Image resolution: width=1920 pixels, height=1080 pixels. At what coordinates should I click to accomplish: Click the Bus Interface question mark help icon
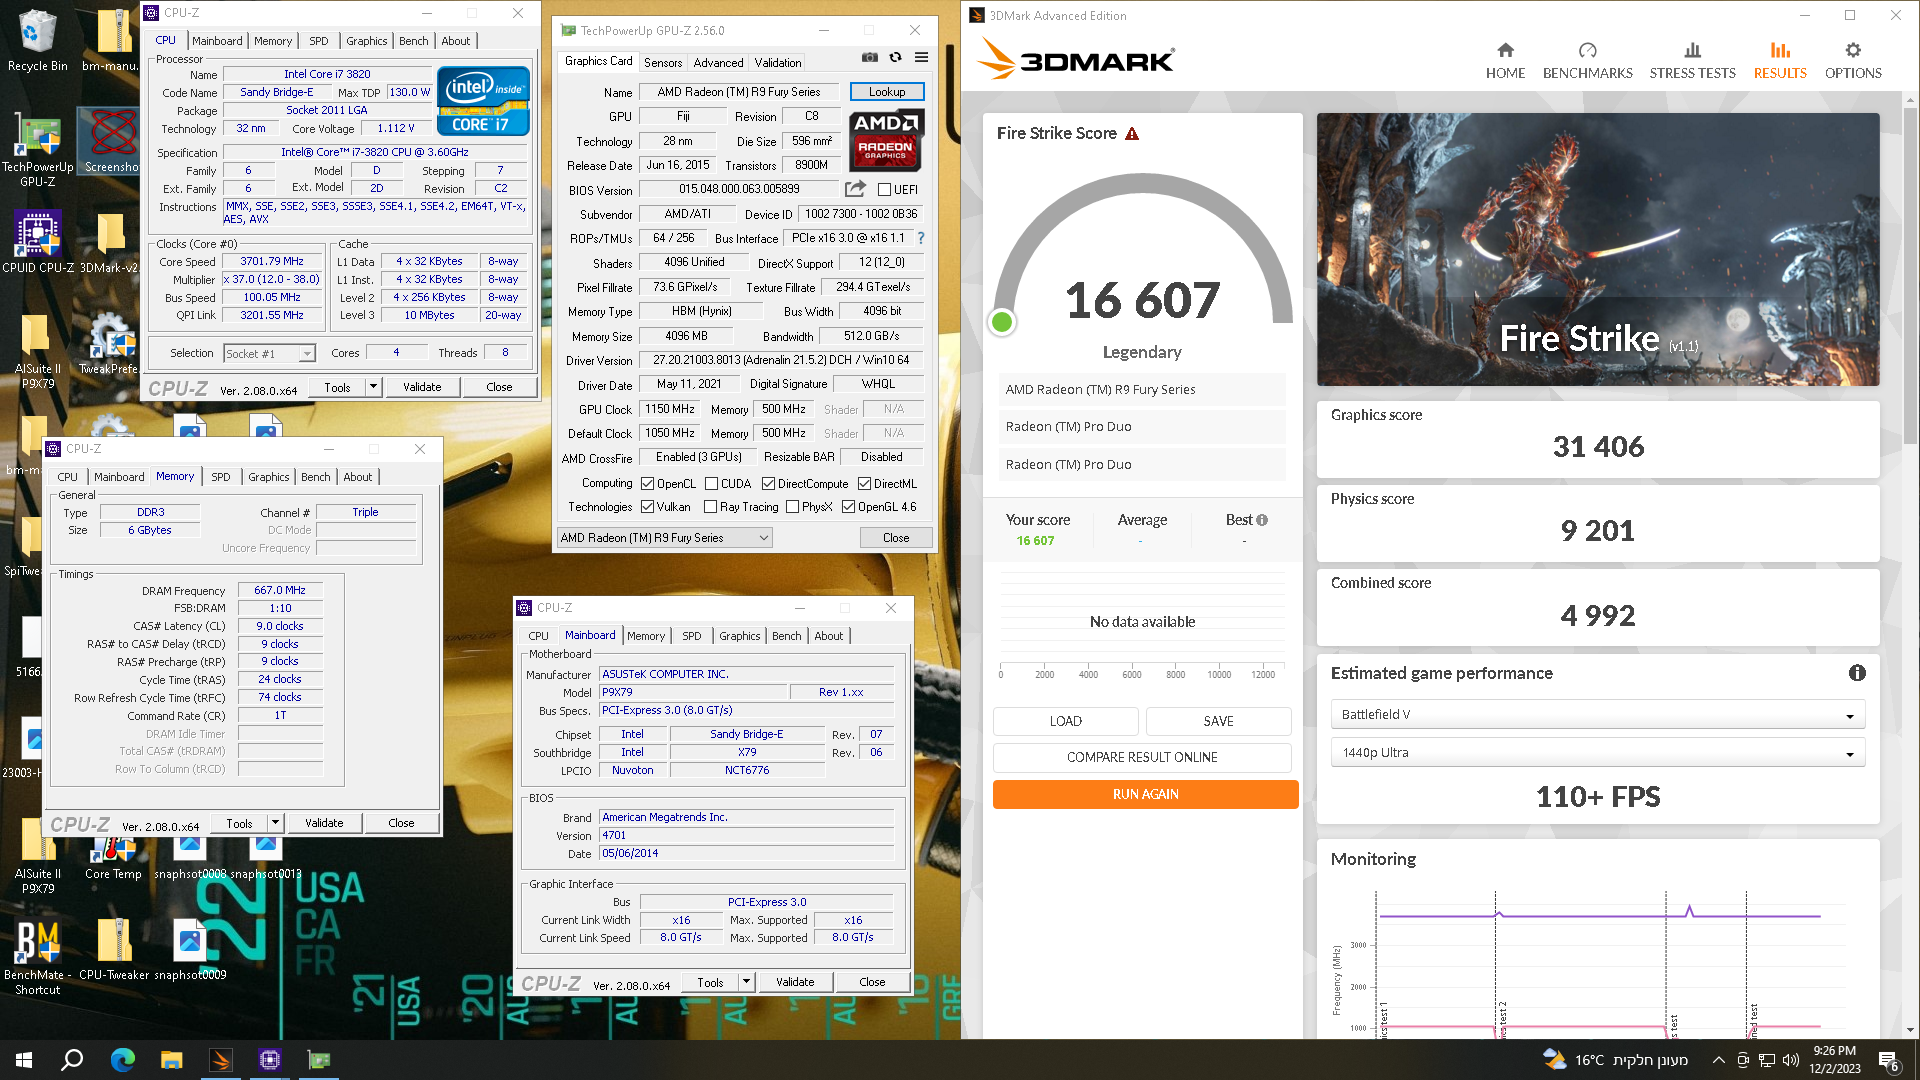point(921,238)
